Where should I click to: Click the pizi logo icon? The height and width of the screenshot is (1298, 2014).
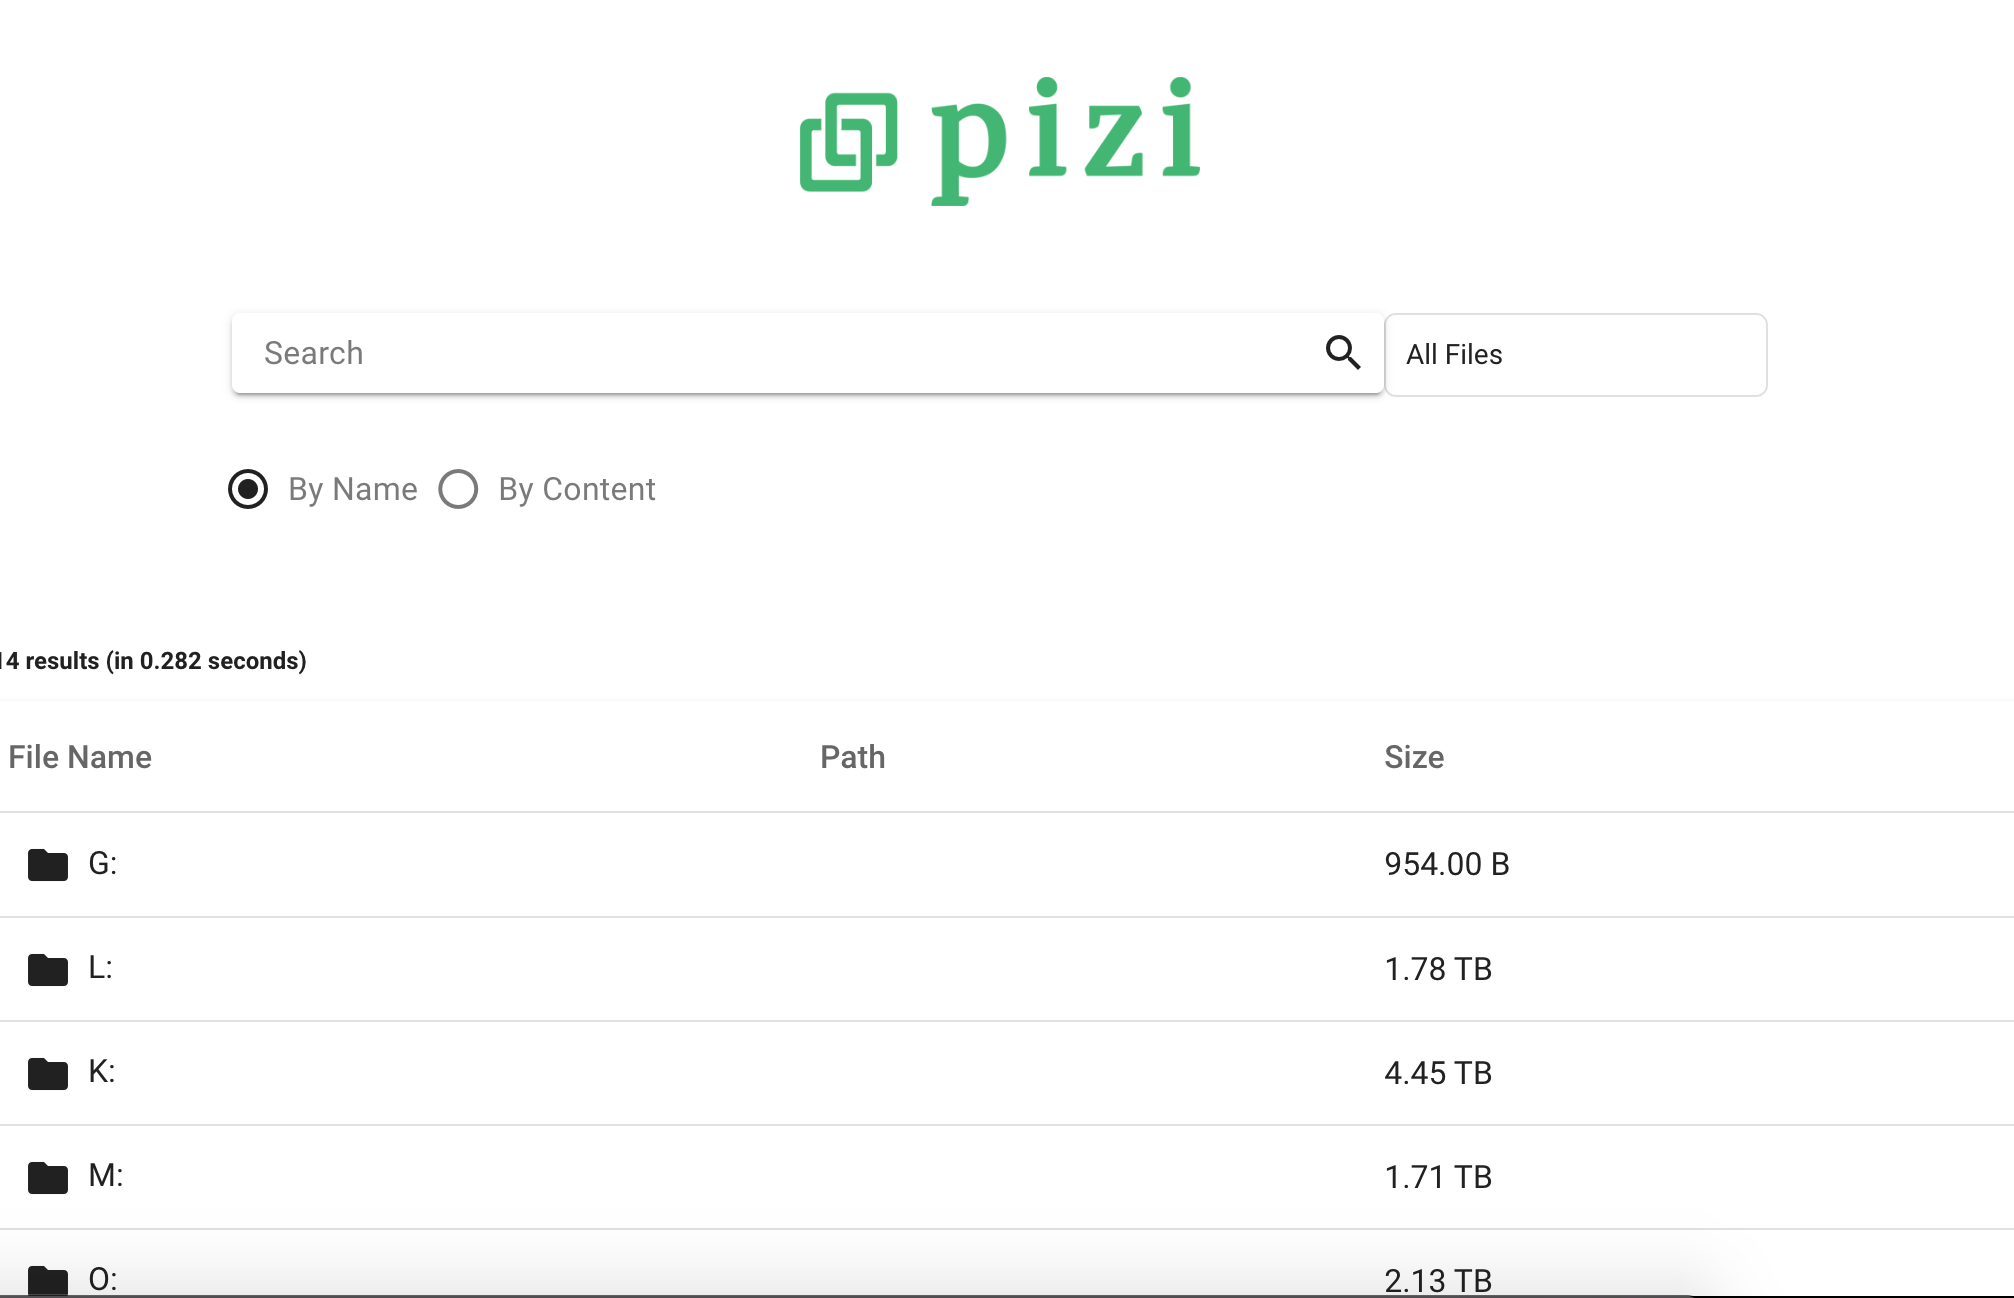[x=848, y=142]
